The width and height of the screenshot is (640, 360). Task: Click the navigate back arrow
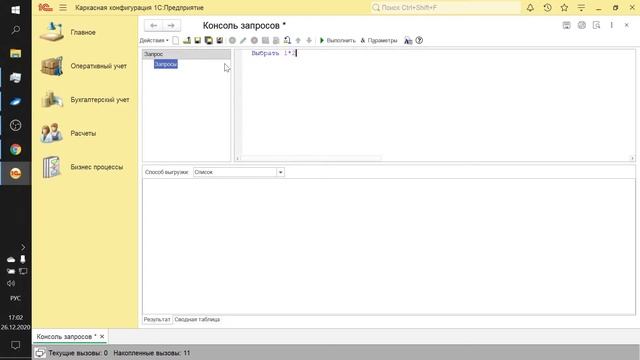(x=153, y=25)
